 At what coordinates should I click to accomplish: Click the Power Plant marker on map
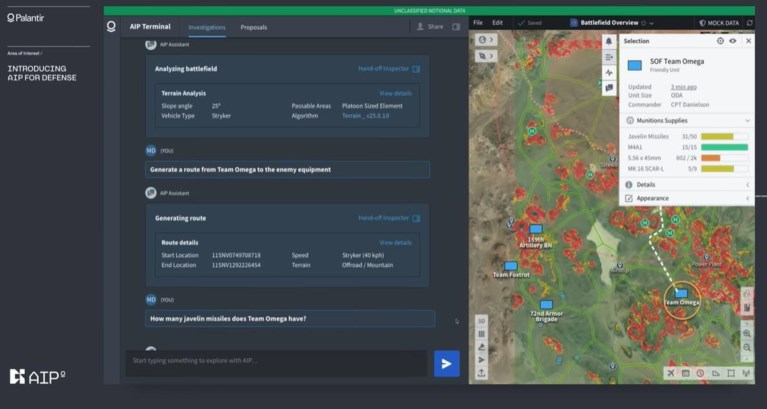coord(706,260)
